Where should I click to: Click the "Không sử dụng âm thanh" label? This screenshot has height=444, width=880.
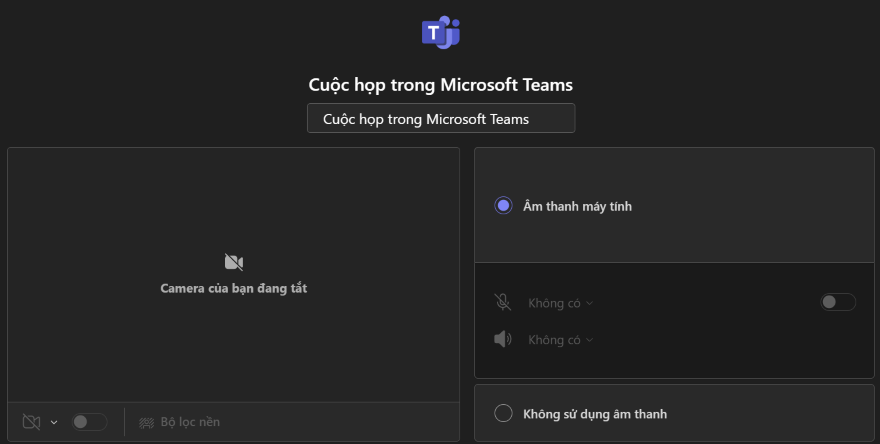(595, 414)
